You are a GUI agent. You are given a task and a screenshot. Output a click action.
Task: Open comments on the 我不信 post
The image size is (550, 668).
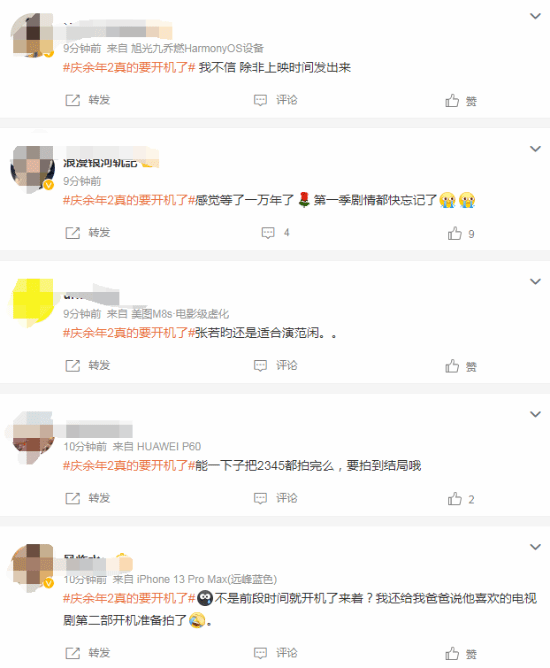[275, 100]
